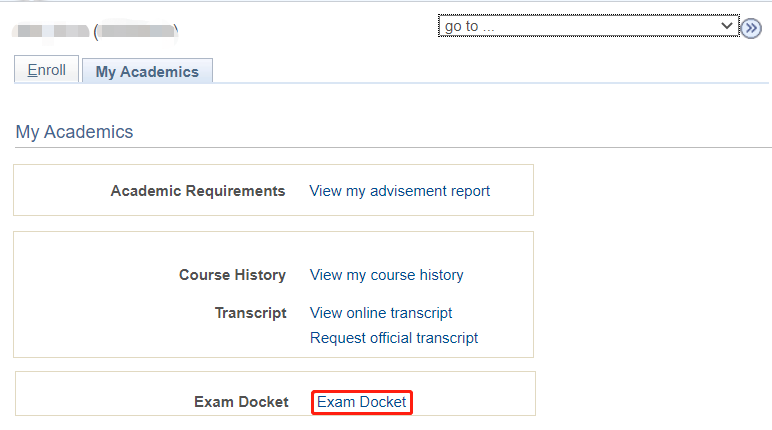Click blank top area of Course History box
This screenshot has width=772, height=430.
[270, 245]
